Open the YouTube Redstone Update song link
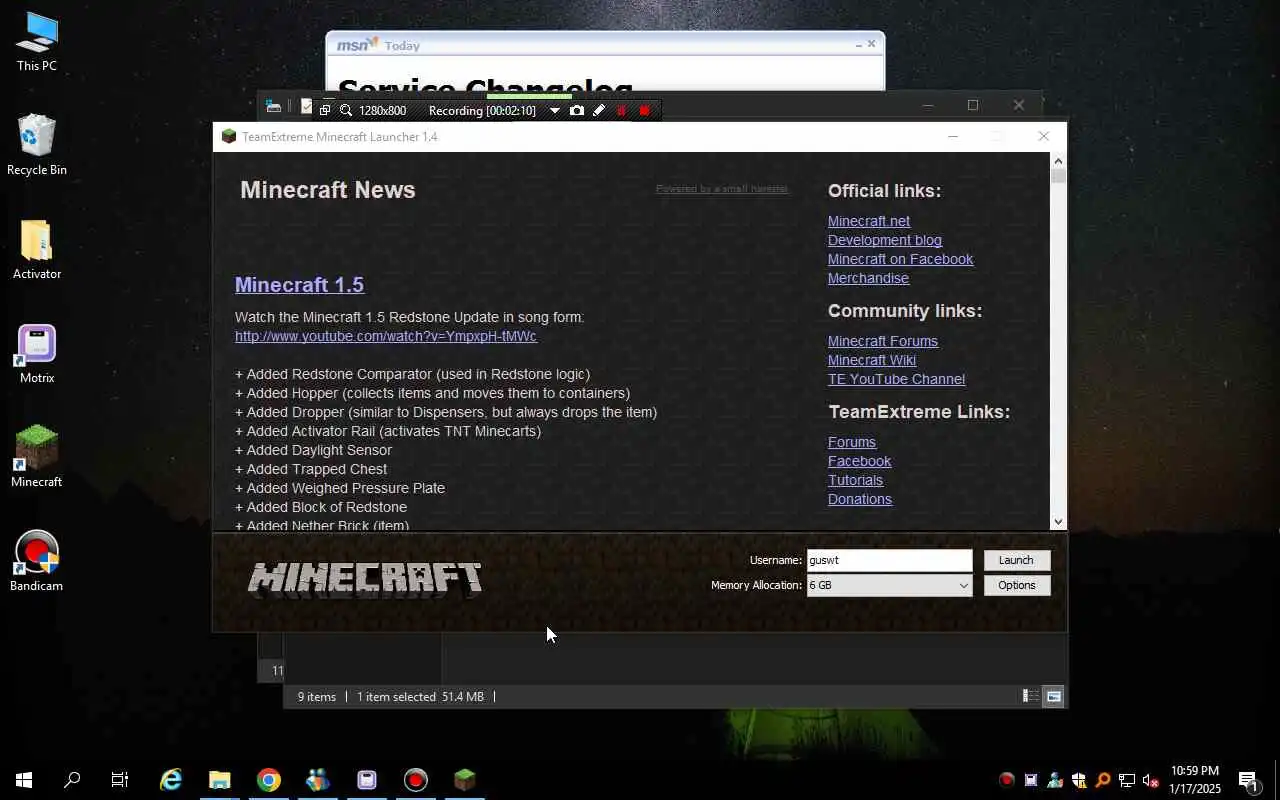The height and width of the screenshot is (800, 1280). [x=386, y=336]
